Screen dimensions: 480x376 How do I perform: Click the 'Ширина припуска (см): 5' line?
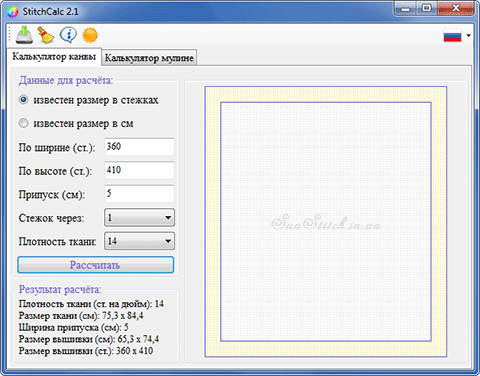73,327
